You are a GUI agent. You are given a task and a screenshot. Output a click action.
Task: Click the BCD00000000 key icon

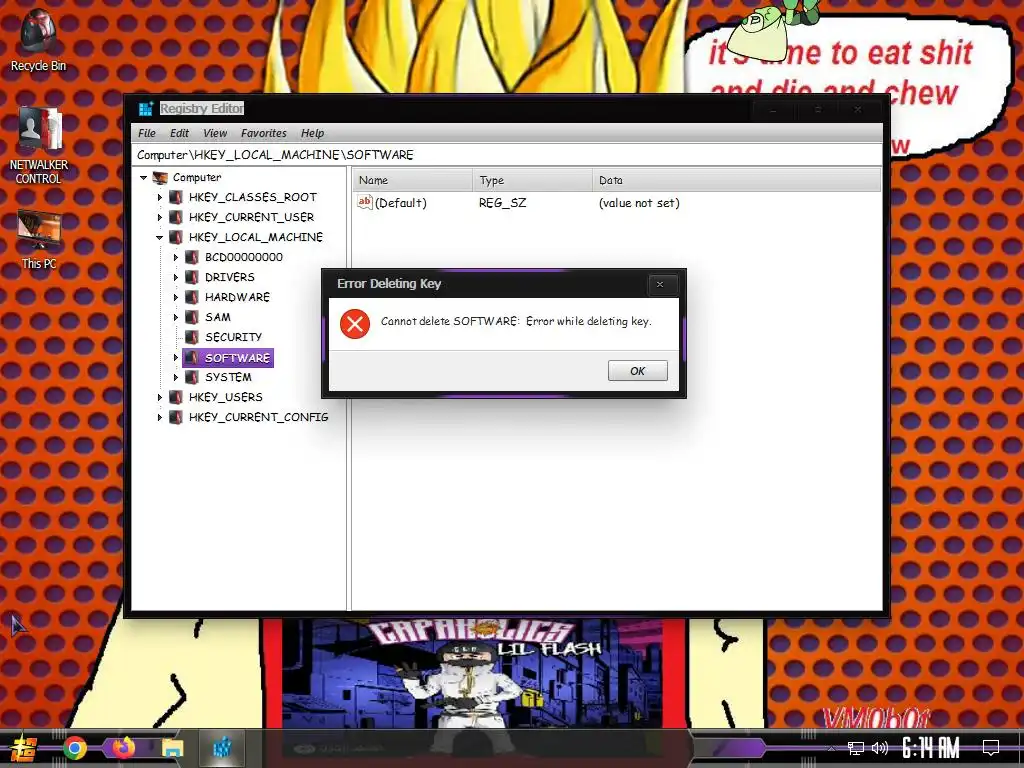(x=192, y=257)
